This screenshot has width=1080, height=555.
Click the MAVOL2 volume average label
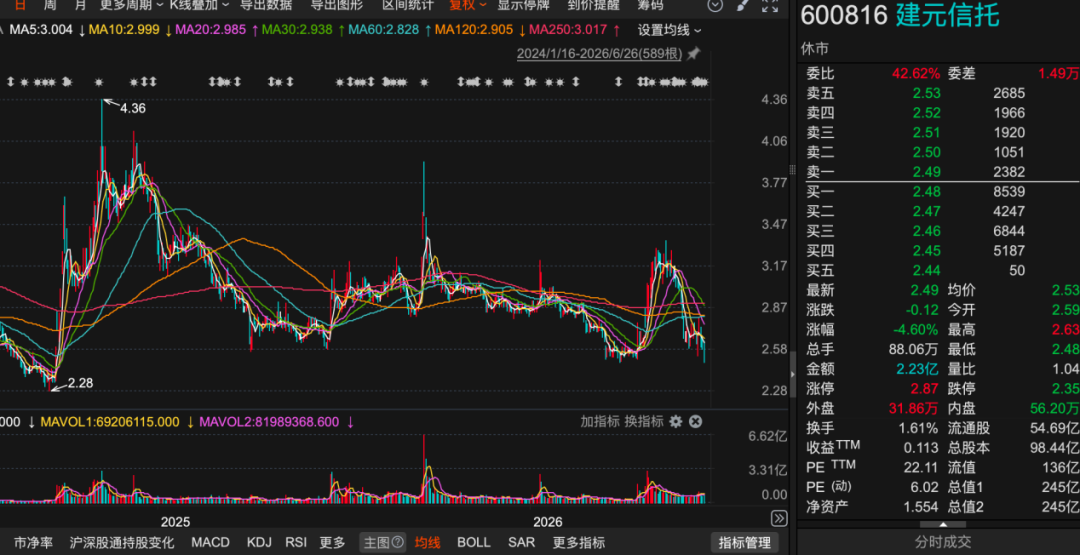pyautogui.click(x=269, y=421)
